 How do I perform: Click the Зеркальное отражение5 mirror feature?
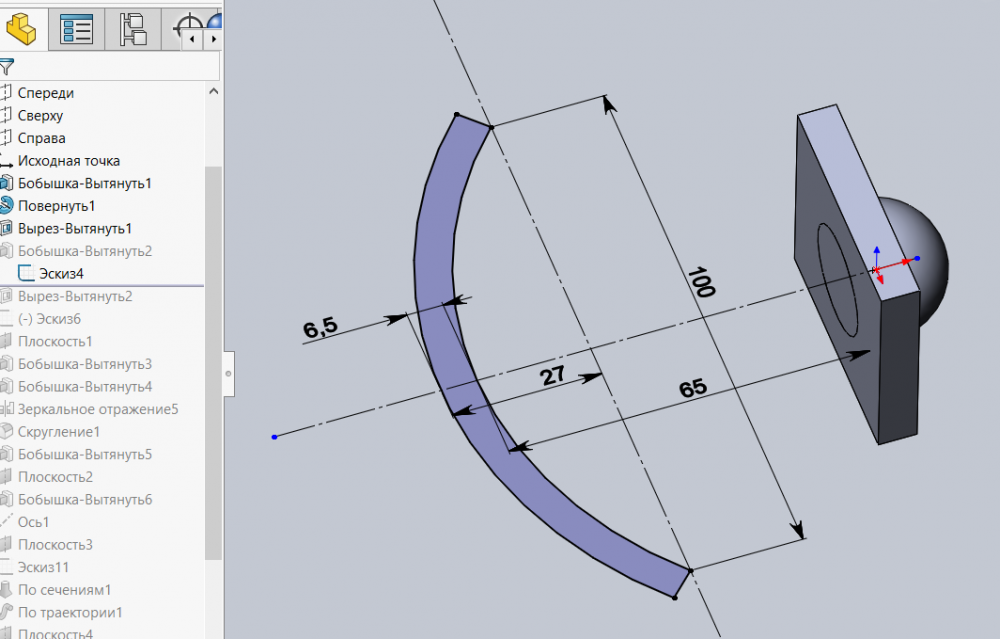pyautogui.click(x=97, y=409)
